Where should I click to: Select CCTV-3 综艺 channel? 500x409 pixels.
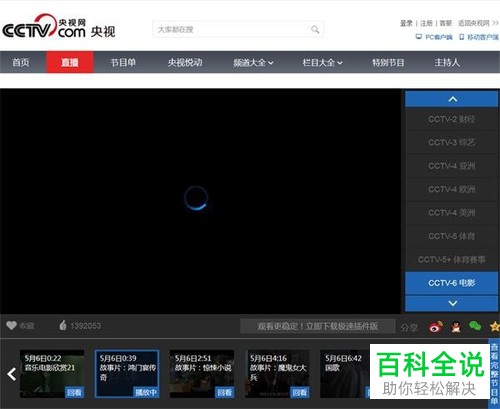click(x=452, y=142)
